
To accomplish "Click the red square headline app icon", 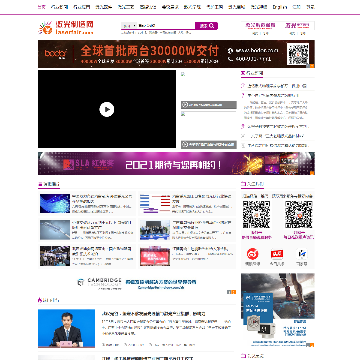I will click(277, 254).
